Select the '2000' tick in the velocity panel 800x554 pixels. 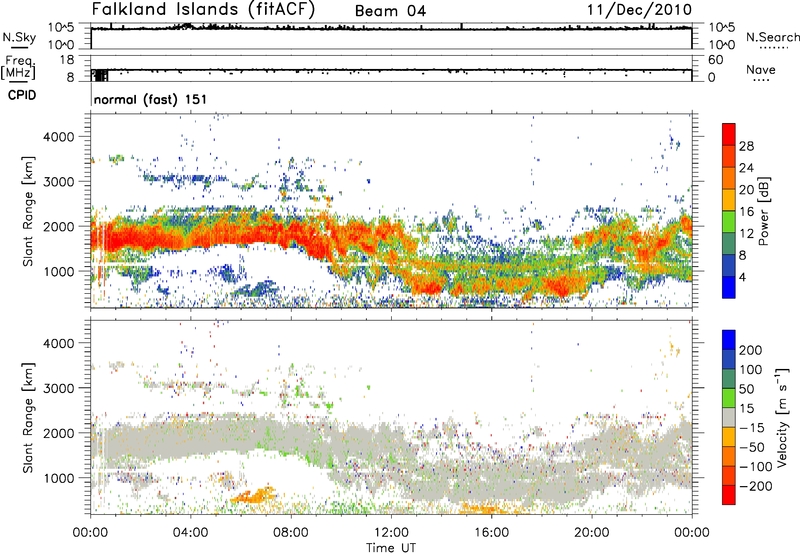point(58,433)
